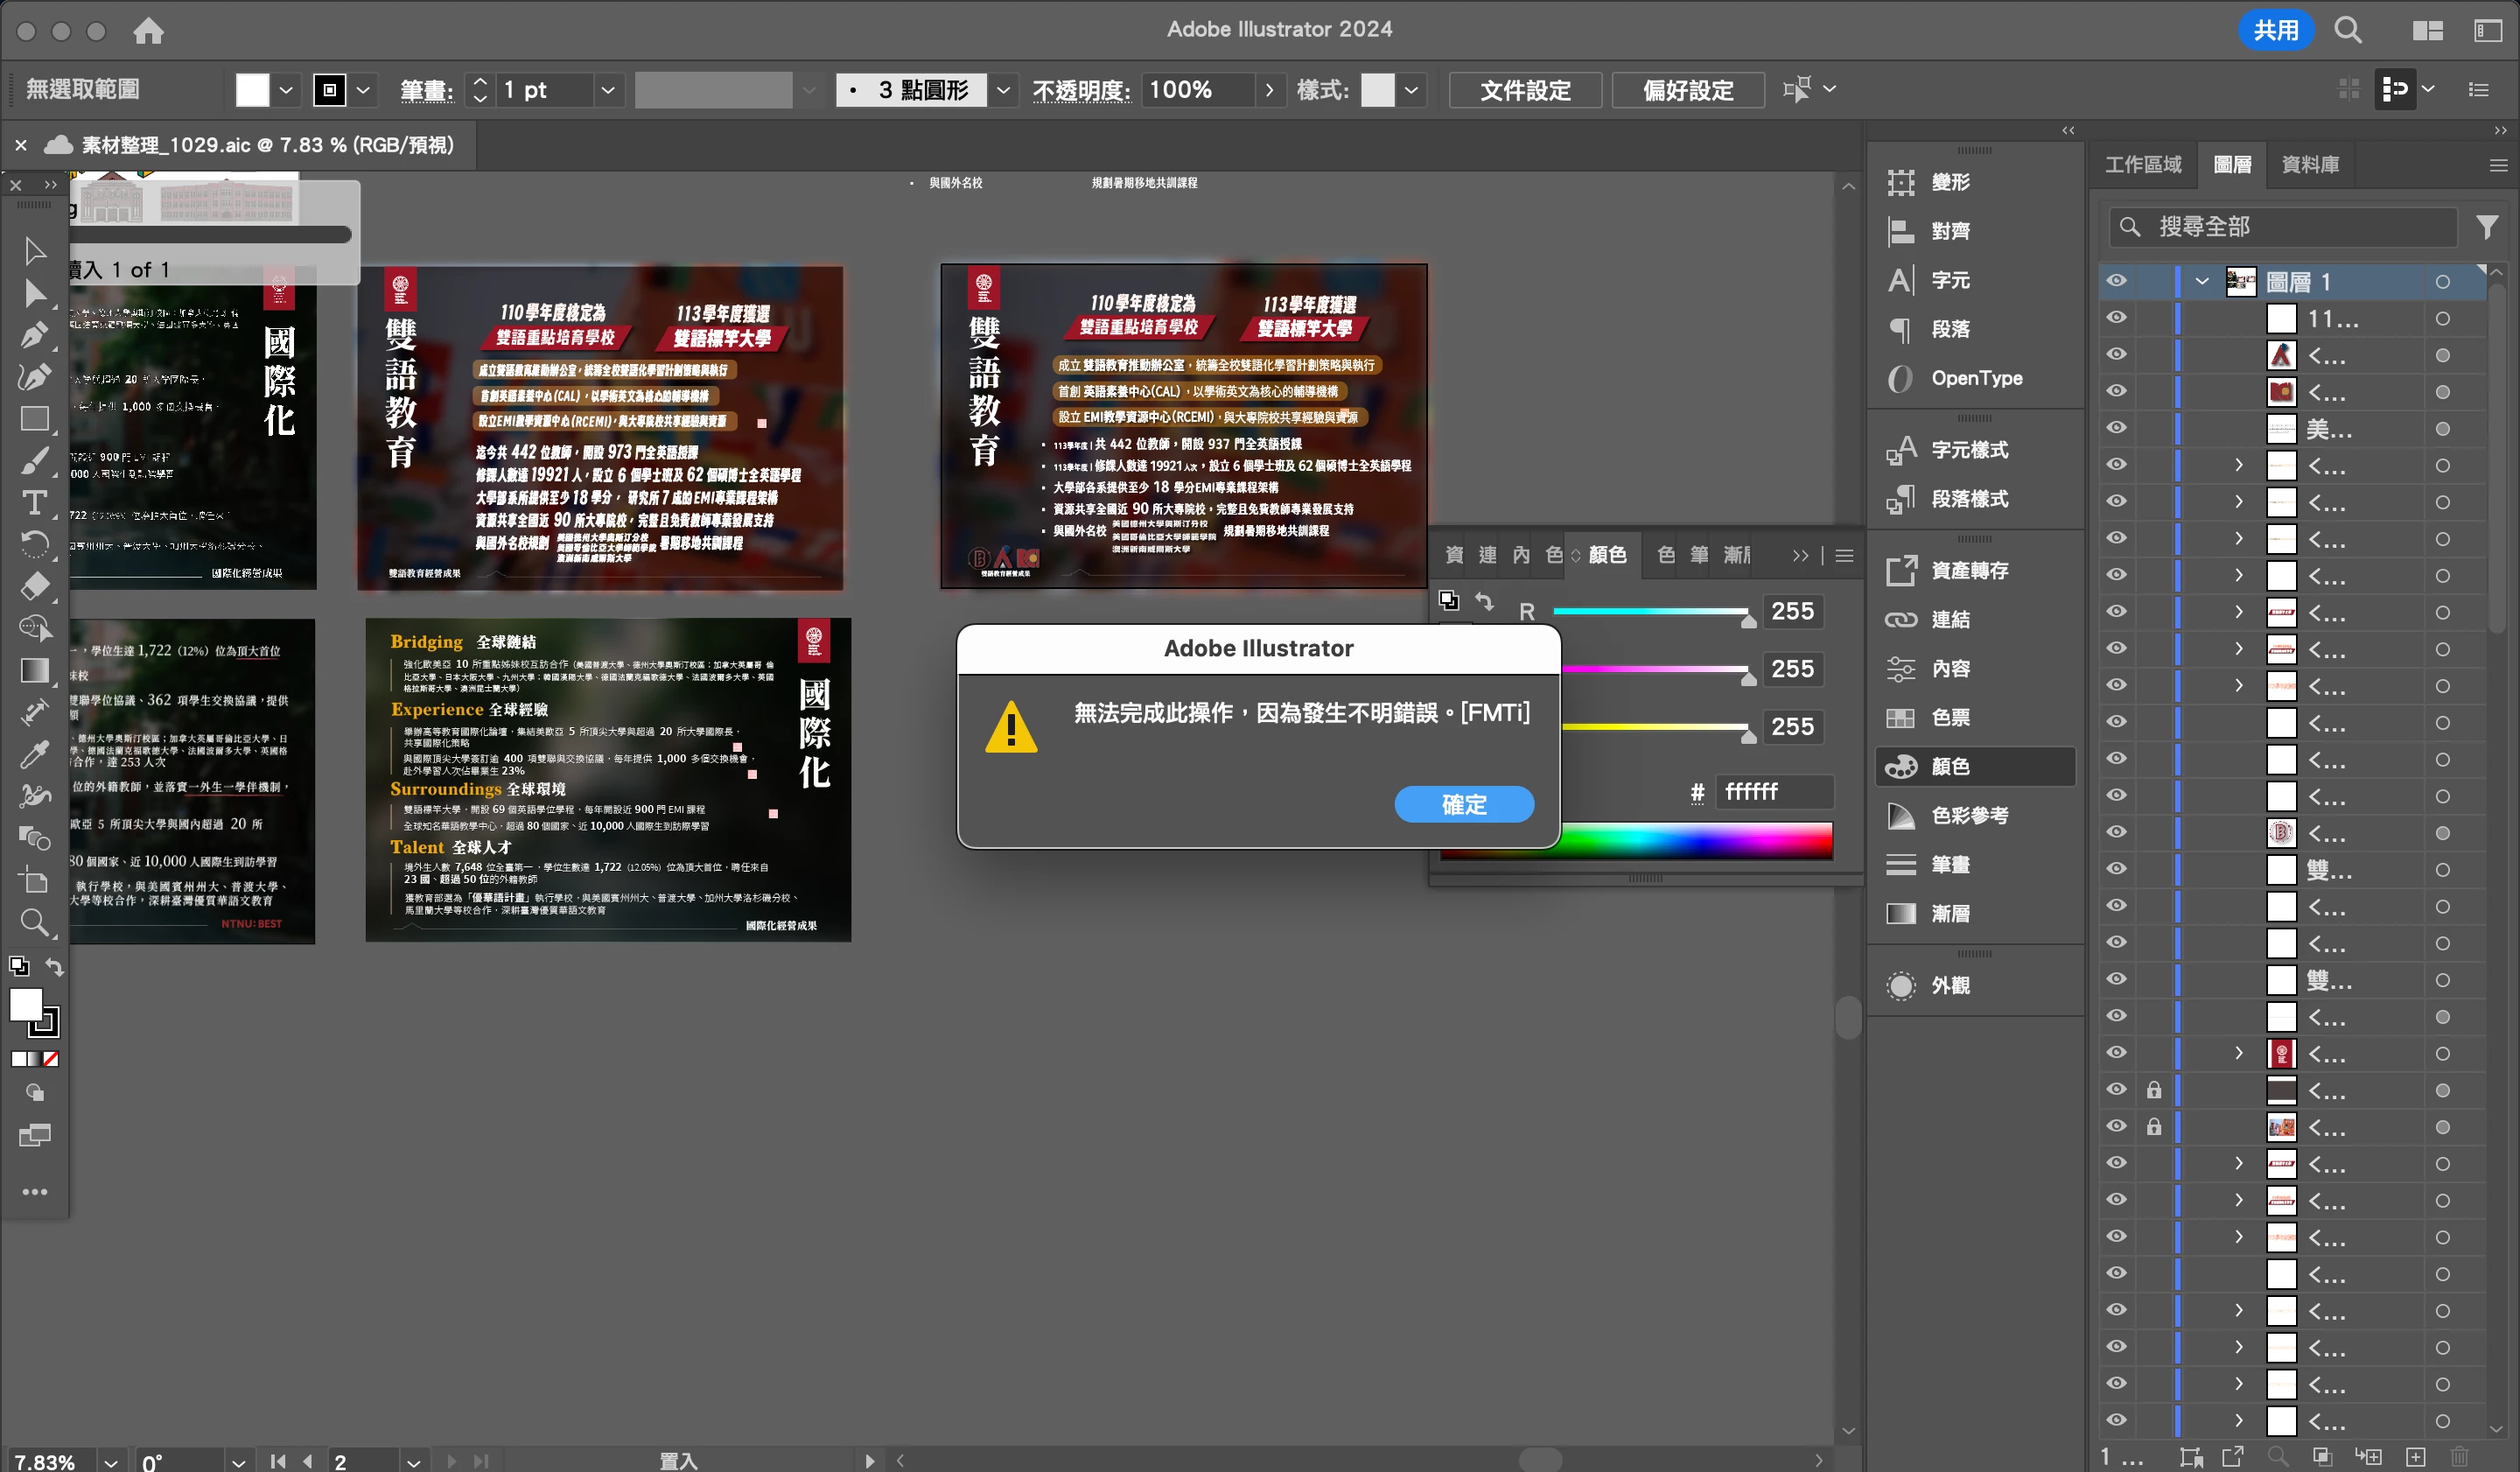
Task: Open the Edit Toolbar three-dots menu
Action: (35, 1192)
